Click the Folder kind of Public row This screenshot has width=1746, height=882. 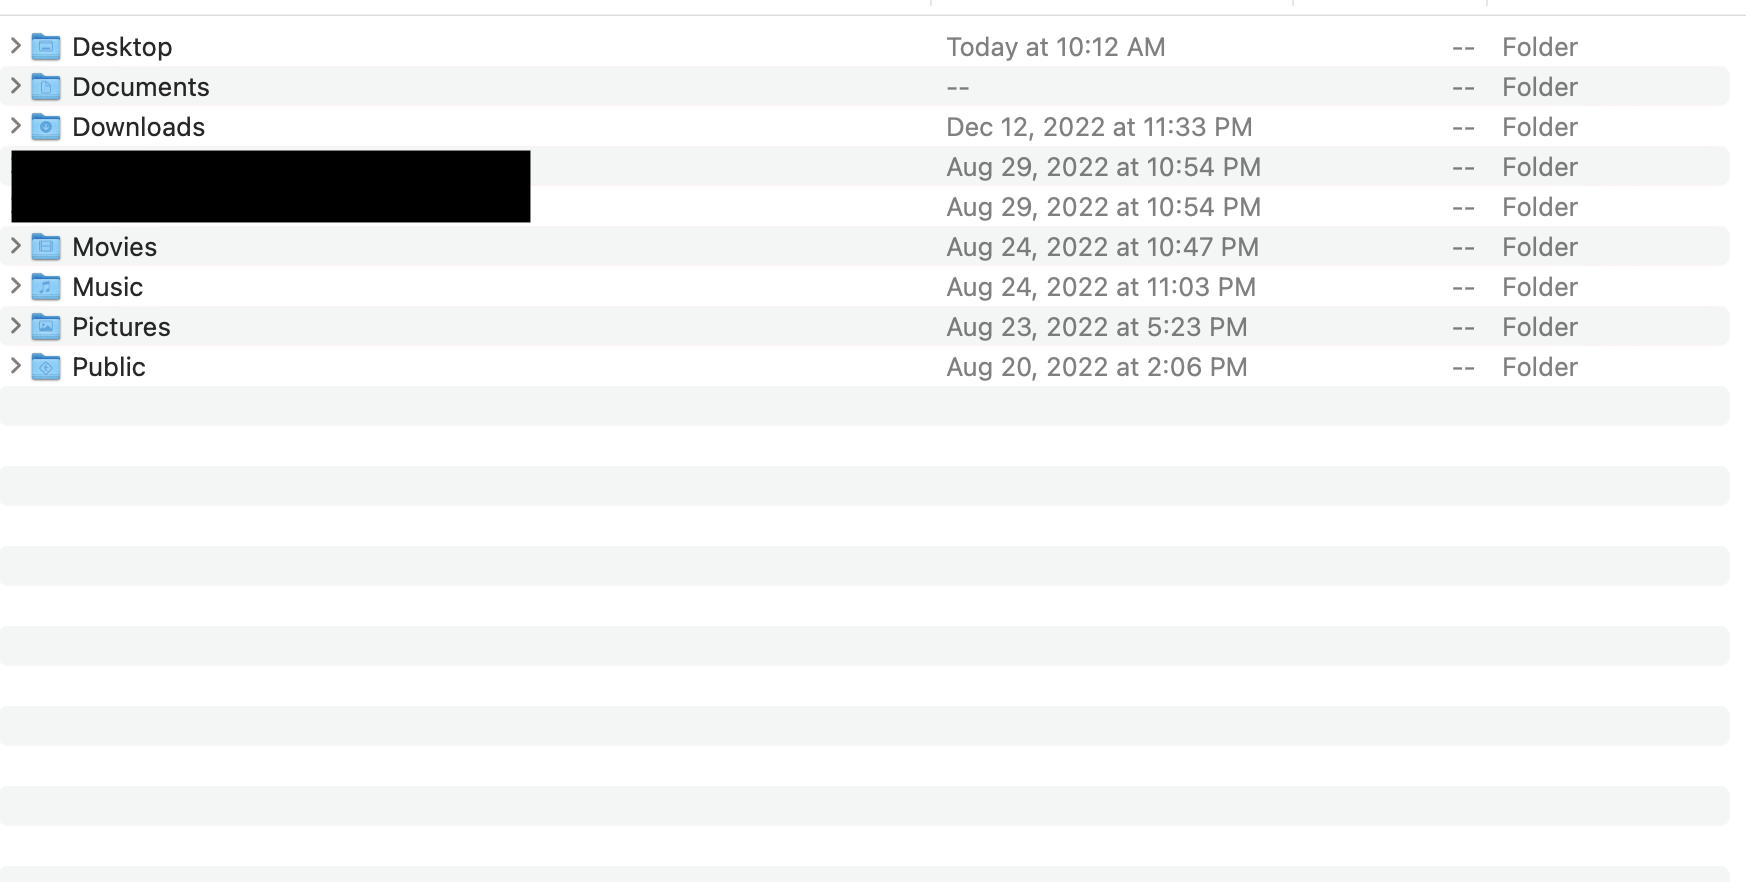coord(1539,367)
